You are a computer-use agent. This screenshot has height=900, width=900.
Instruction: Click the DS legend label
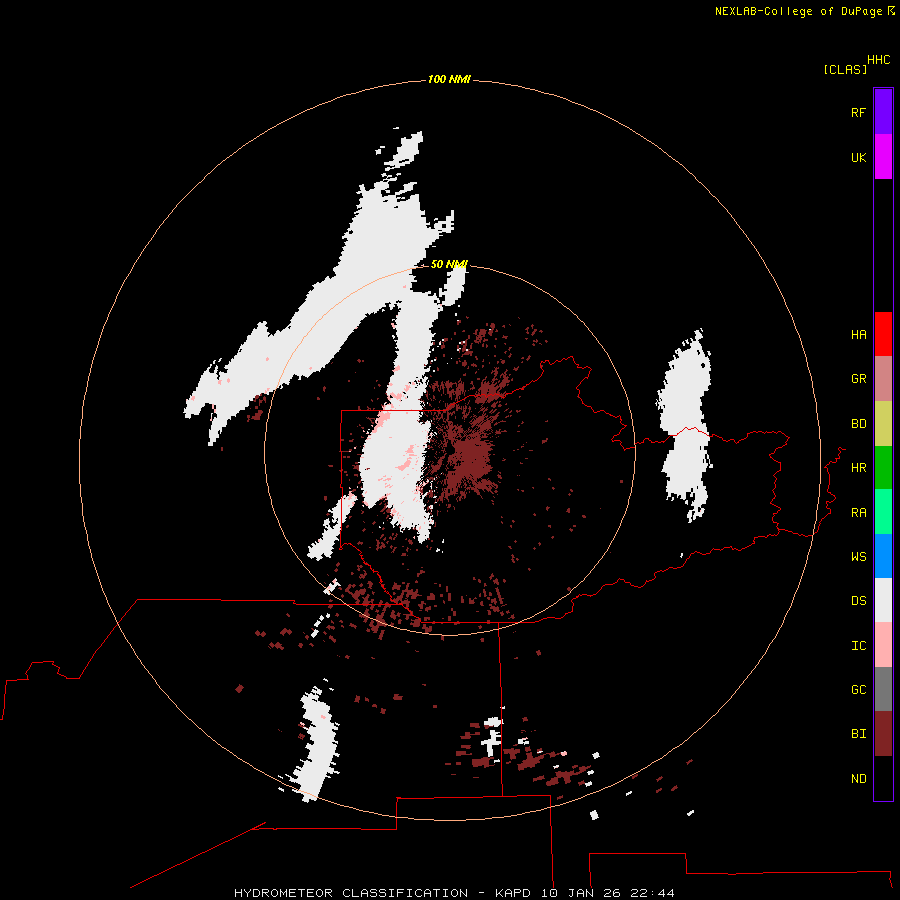(858, 601)
